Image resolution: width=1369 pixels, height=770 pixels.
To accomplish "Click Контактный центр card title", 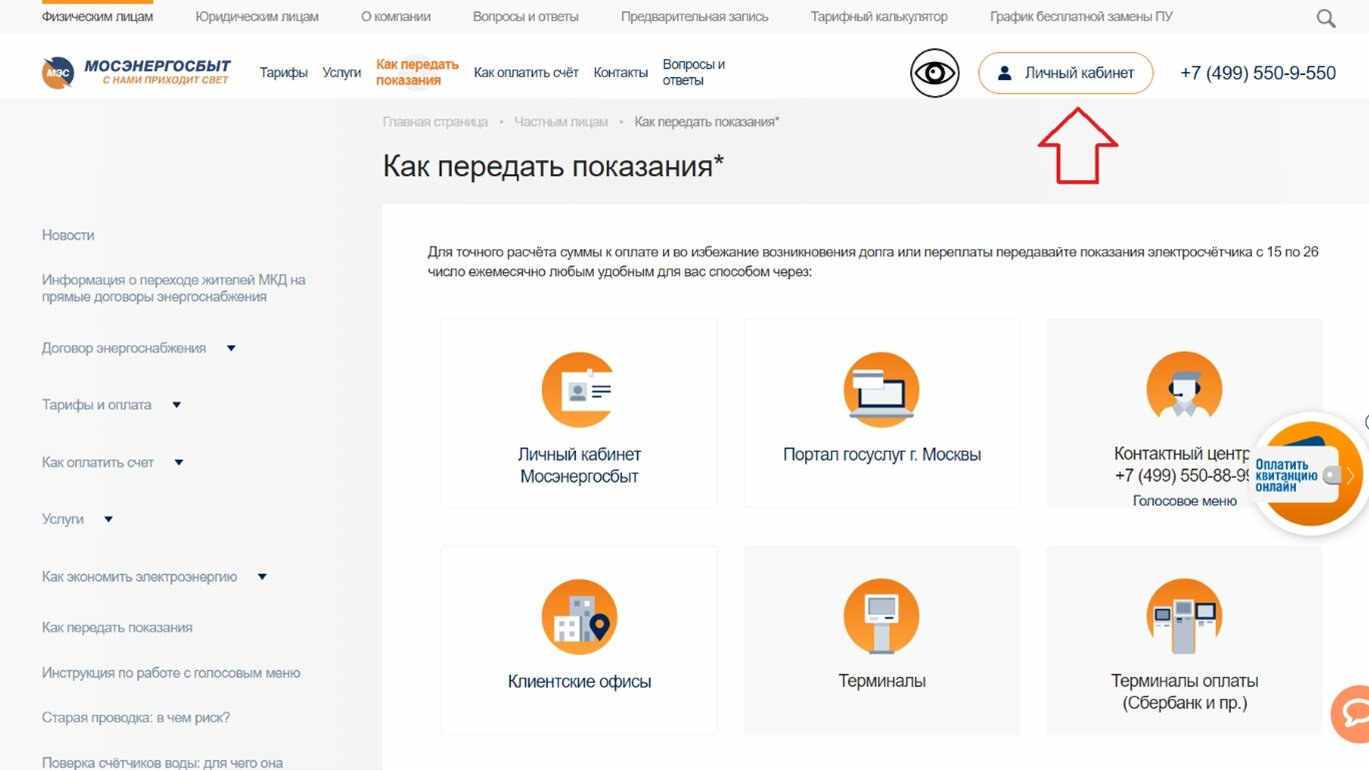I will [x=1184, y=454].
